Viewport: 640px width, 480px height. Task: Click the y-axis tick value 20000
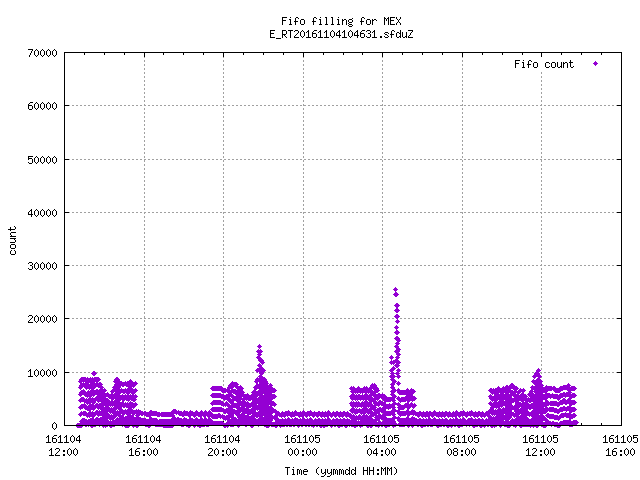[x=42, y=319]
